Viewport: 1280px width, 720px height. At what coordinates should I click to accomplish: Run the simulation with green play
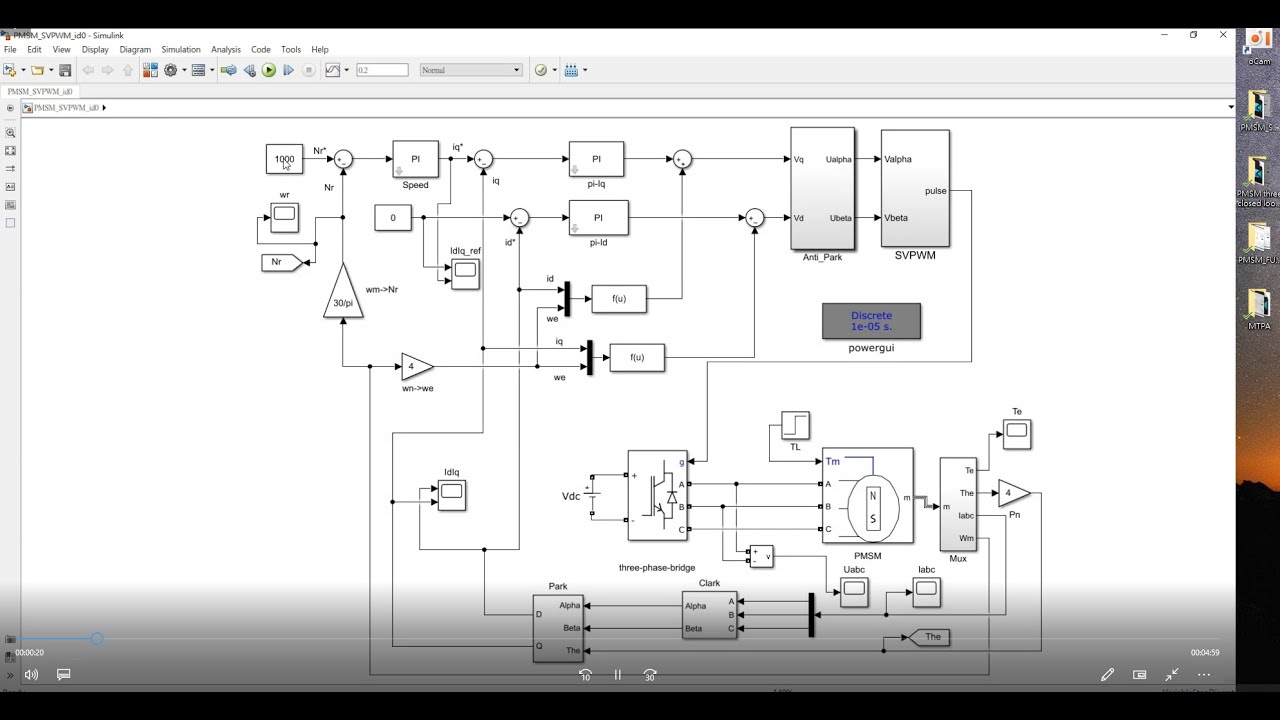269,70
